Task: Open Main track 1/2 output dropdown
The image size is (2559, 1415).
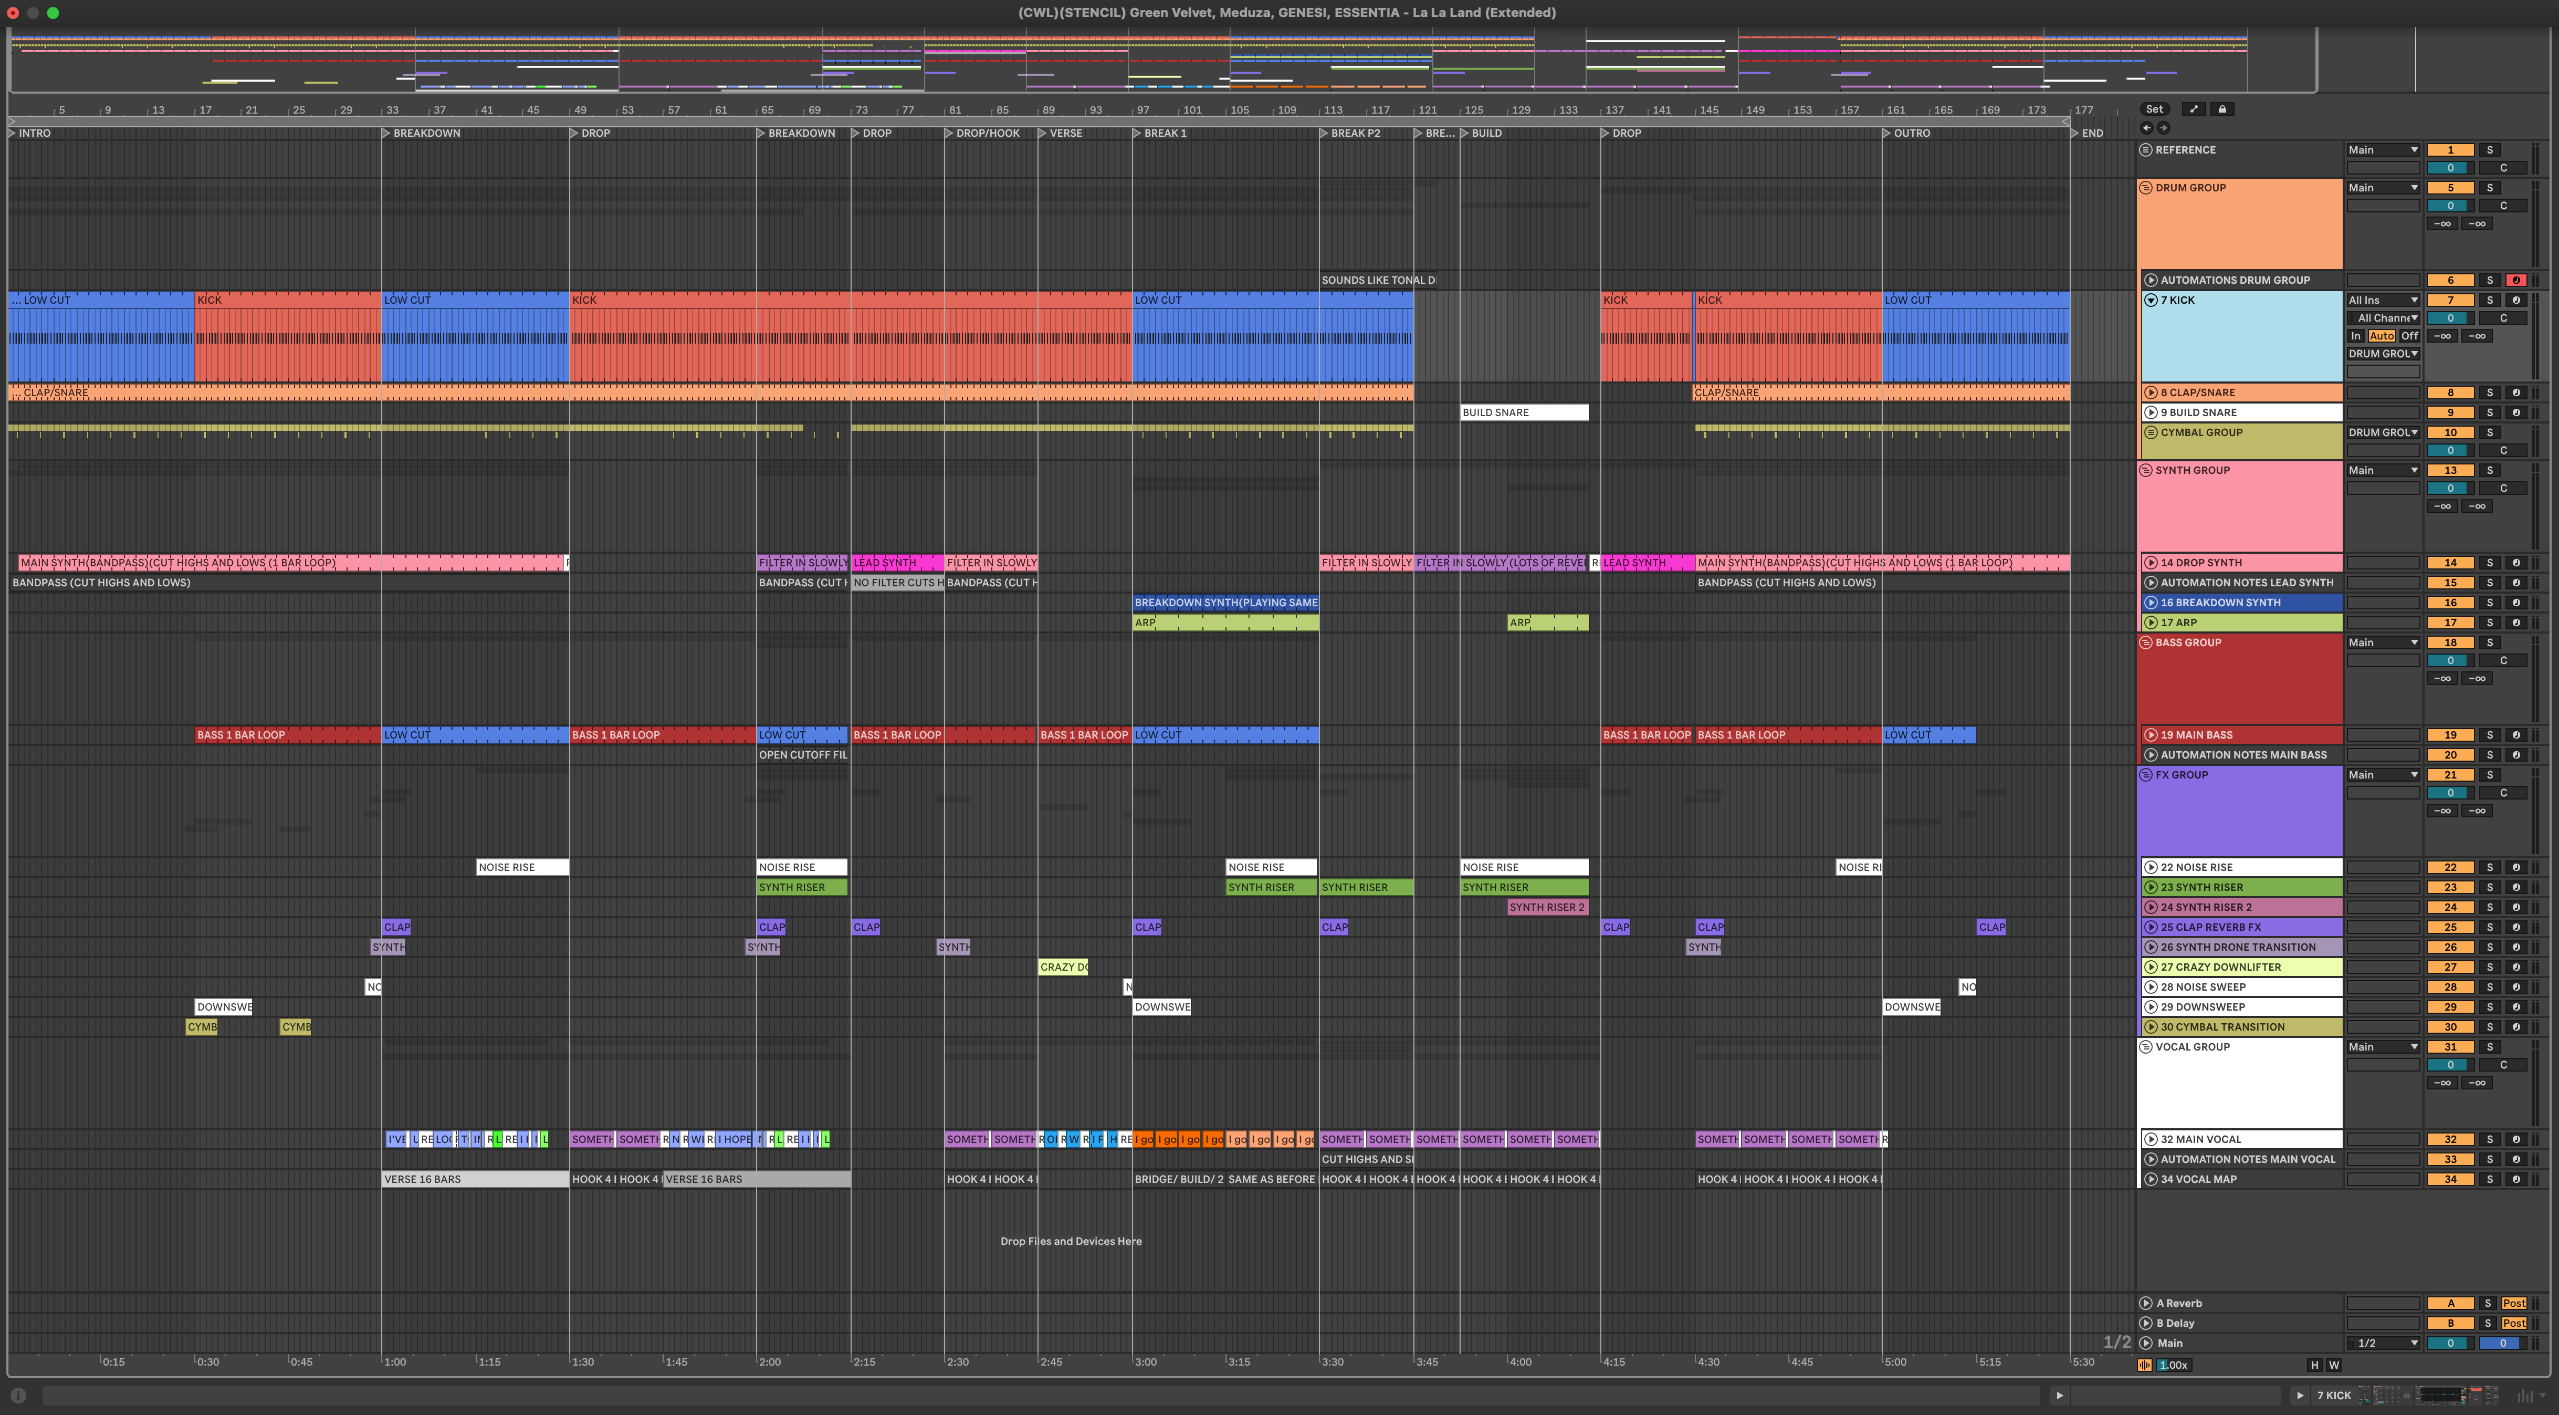Action: coord(2383,1343)
